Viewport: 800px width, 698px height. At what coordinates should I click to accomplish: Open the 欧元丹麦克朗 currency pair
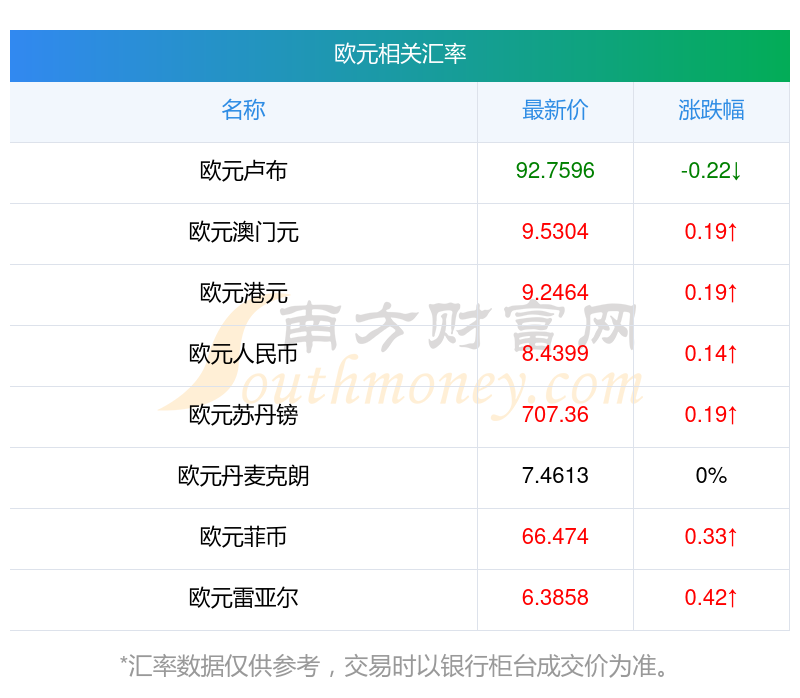(x=243, y=476)
